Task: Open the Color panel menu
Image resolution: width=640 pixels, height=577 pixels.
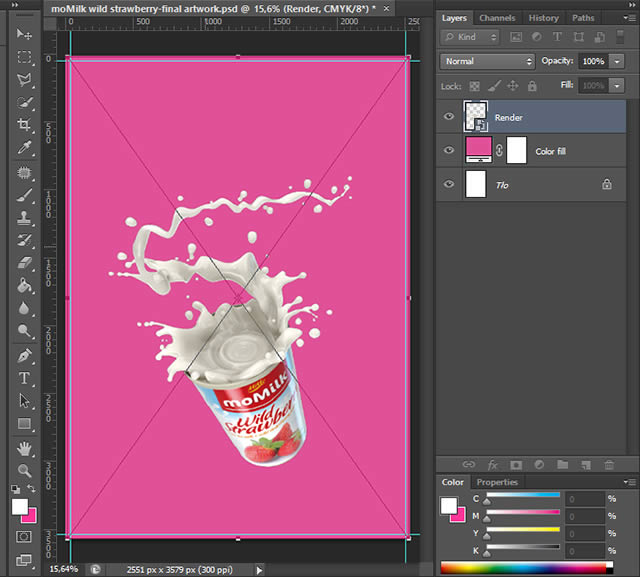Action: tap(629, 482)
